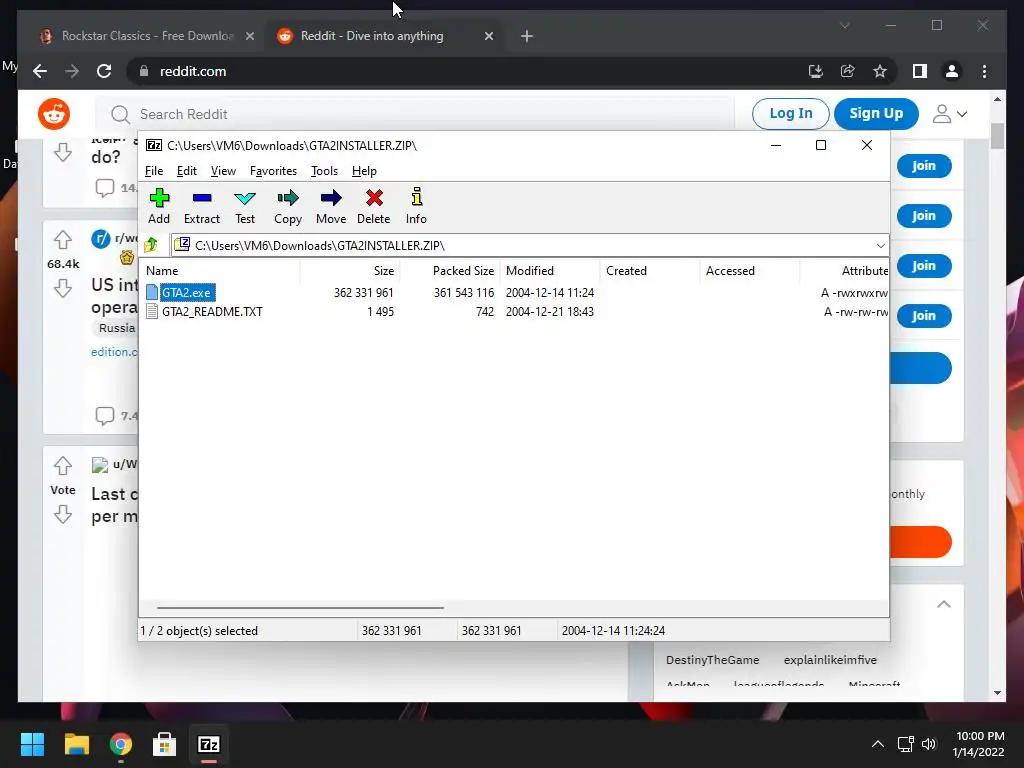The image size is (1024, 768).
Task: Sort by the Modified column header
Action: point(550,270)
